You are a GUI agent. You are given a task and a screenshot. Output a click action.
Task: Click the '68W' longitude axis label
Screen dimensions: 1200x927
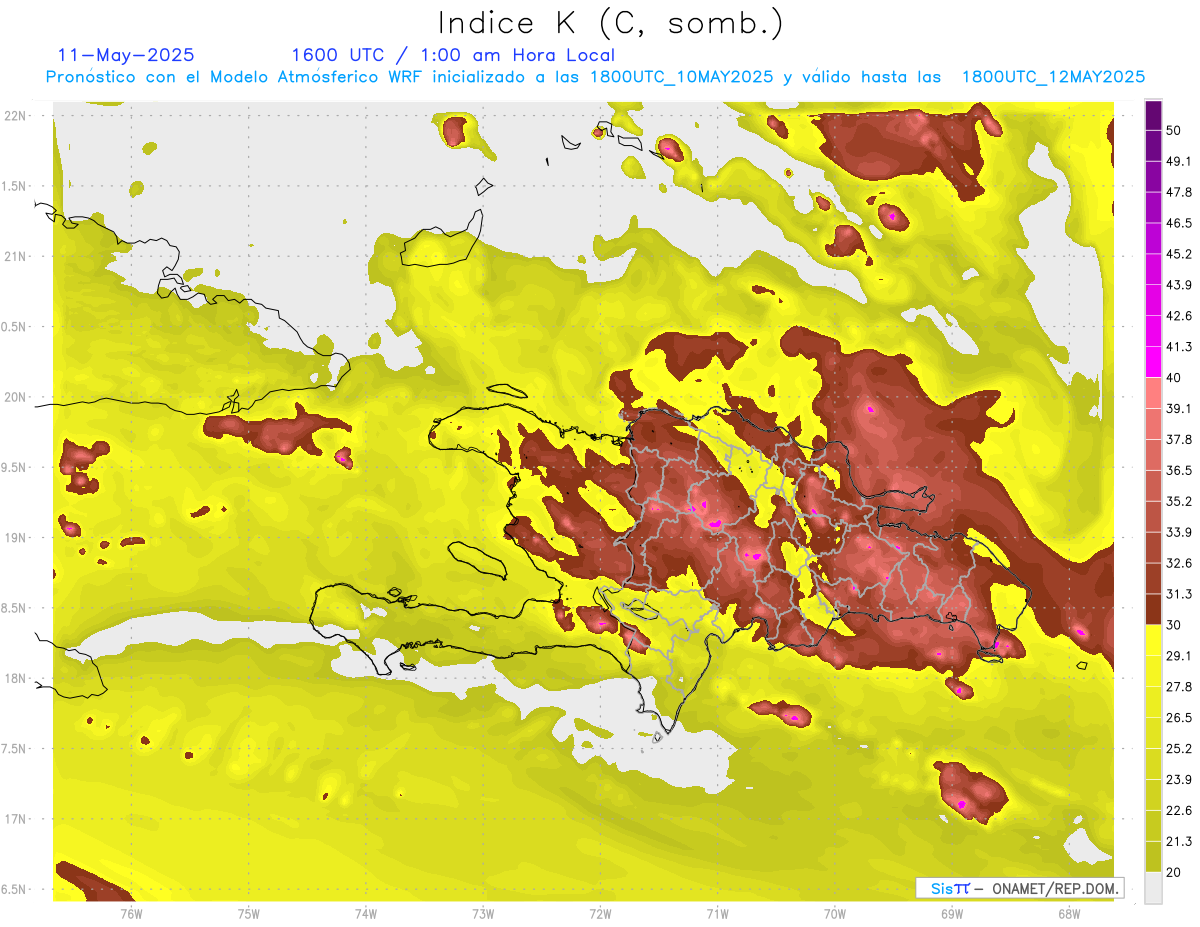[1069, 915]
